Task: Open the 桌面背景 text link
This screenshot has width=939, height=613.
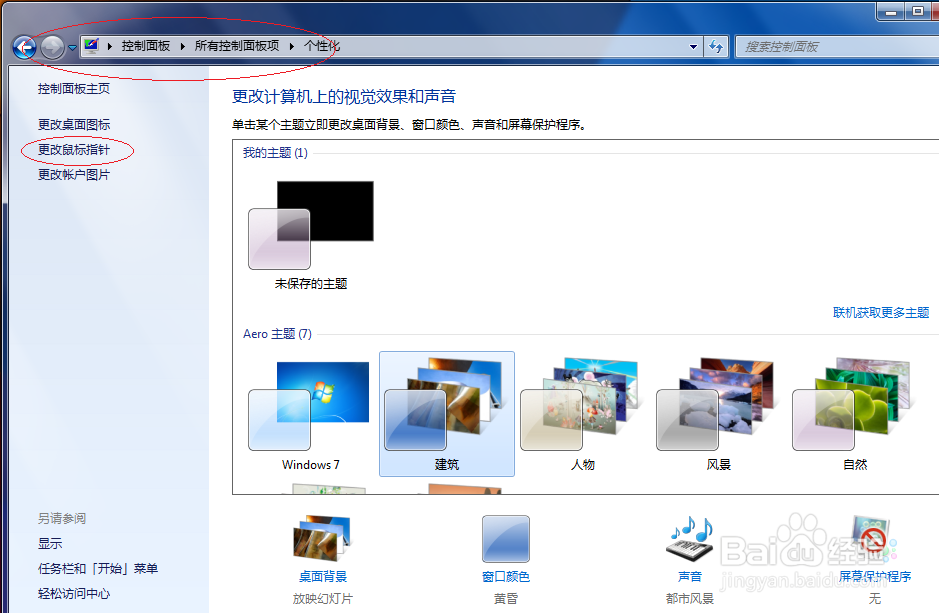Action: [x=323, y=576]
